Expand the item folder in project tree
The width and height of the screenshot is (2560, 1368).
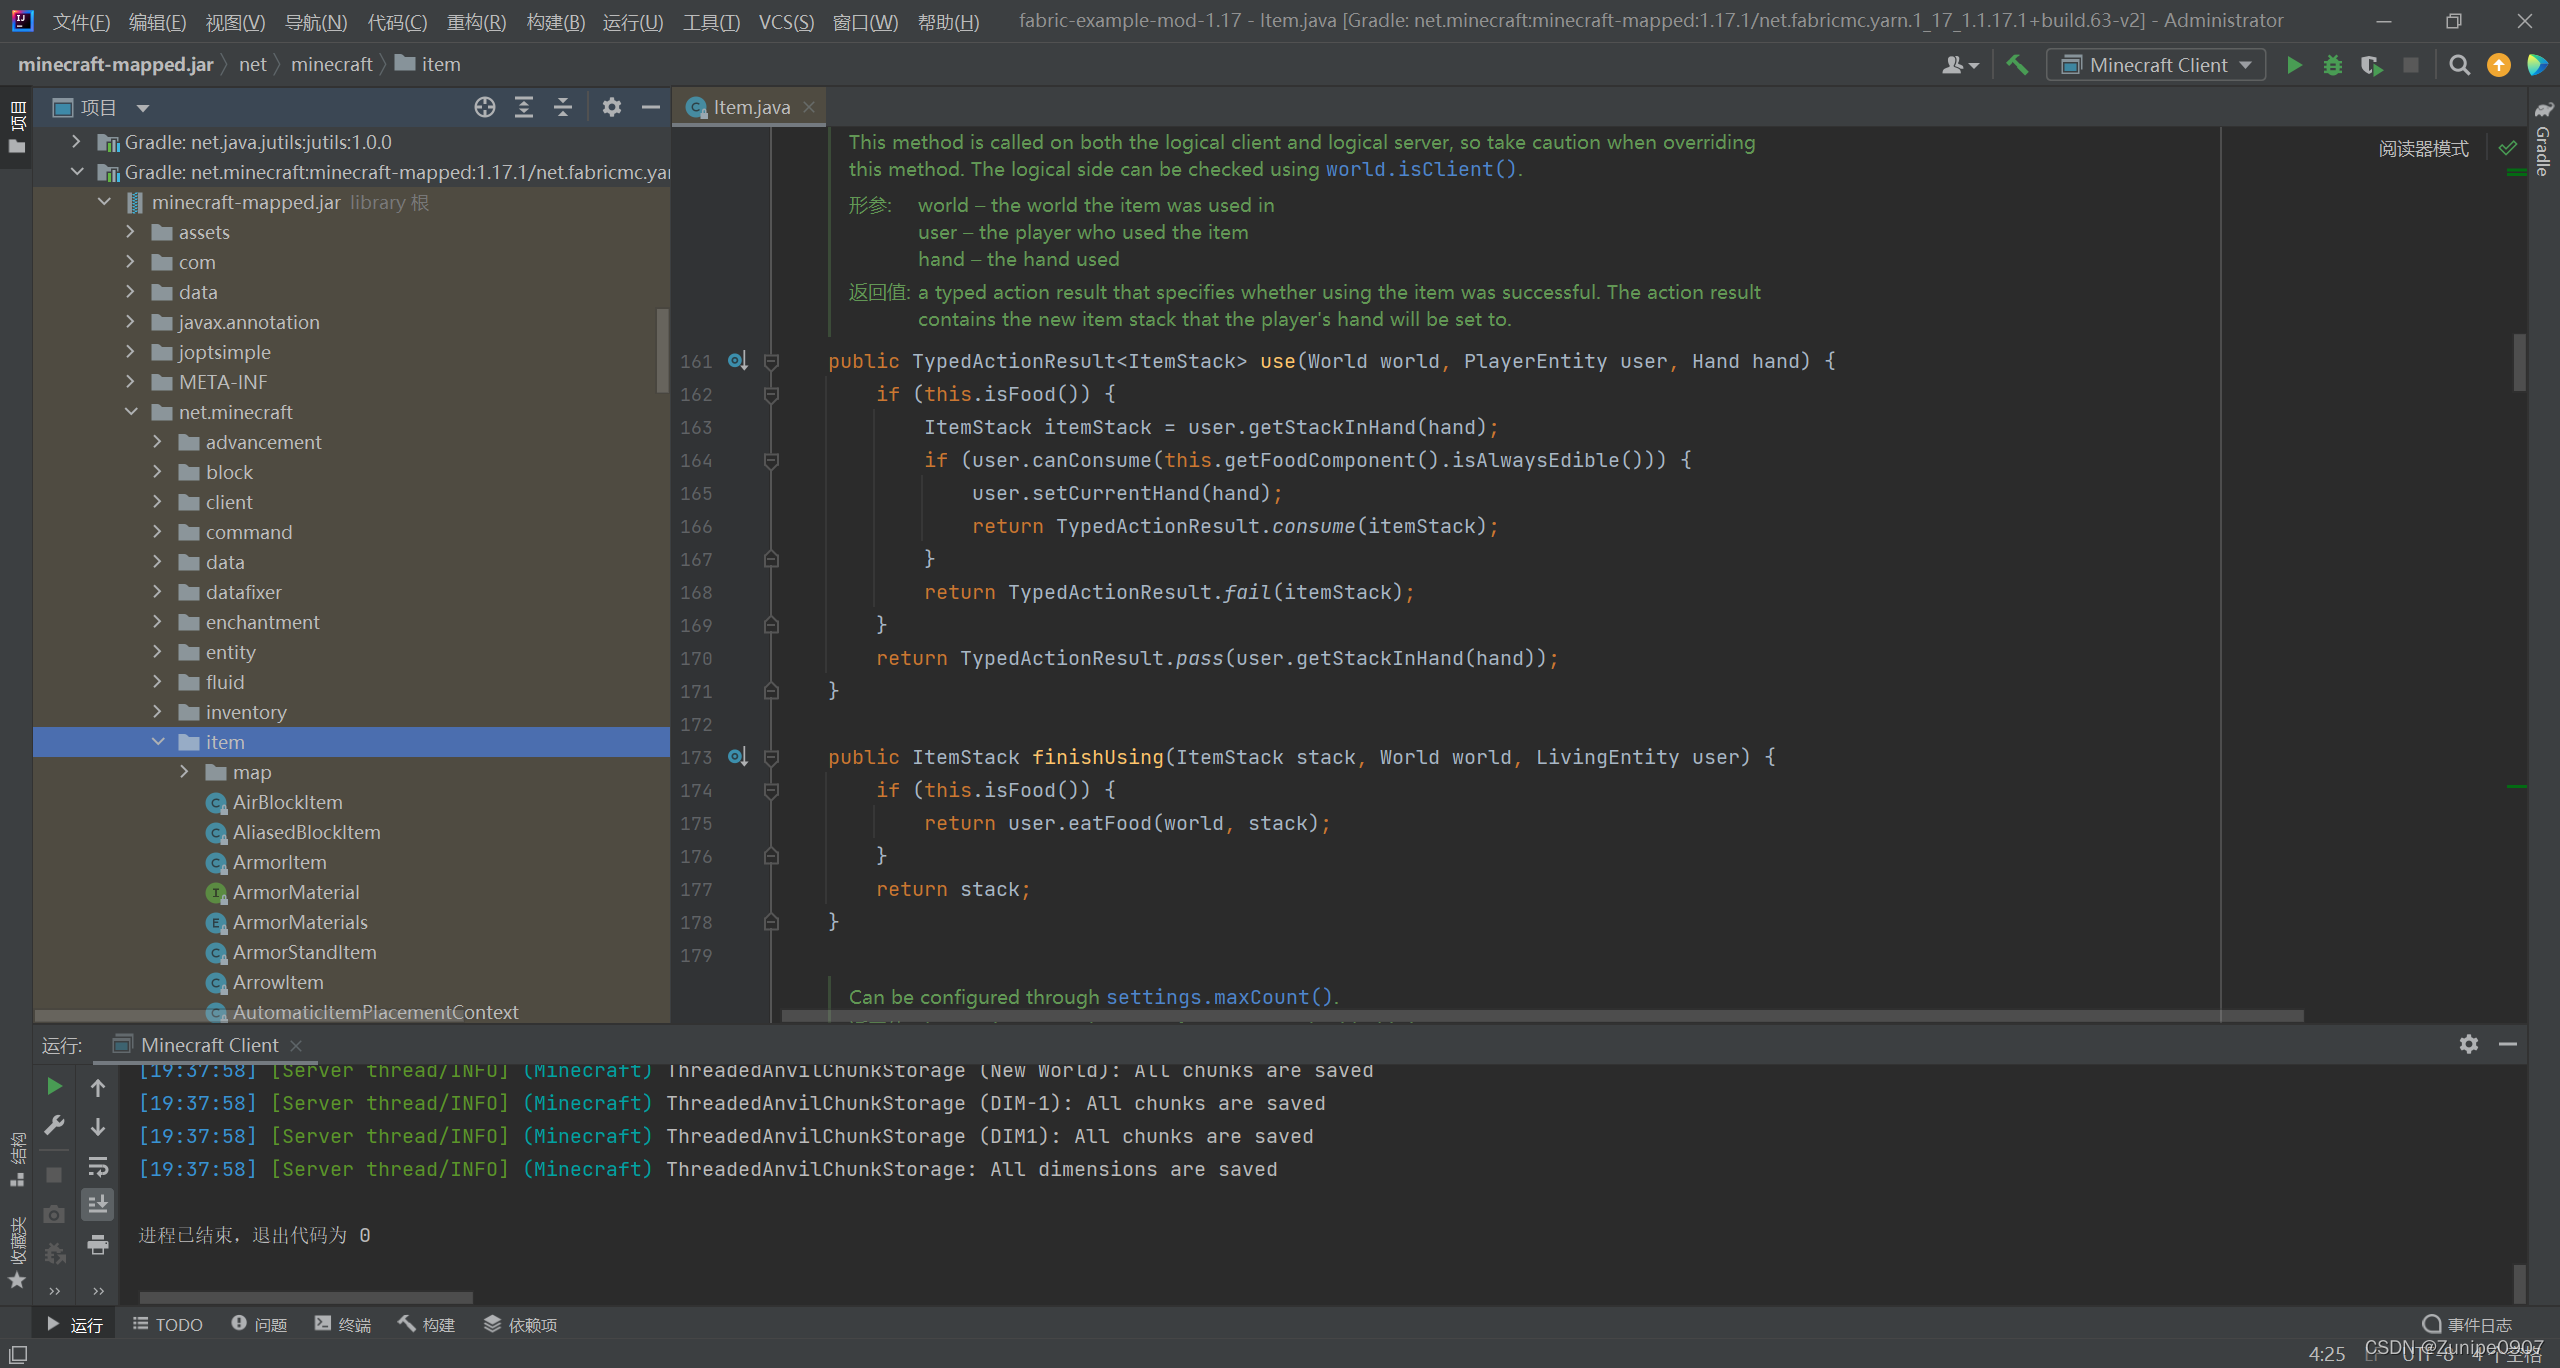coord(157,740)
